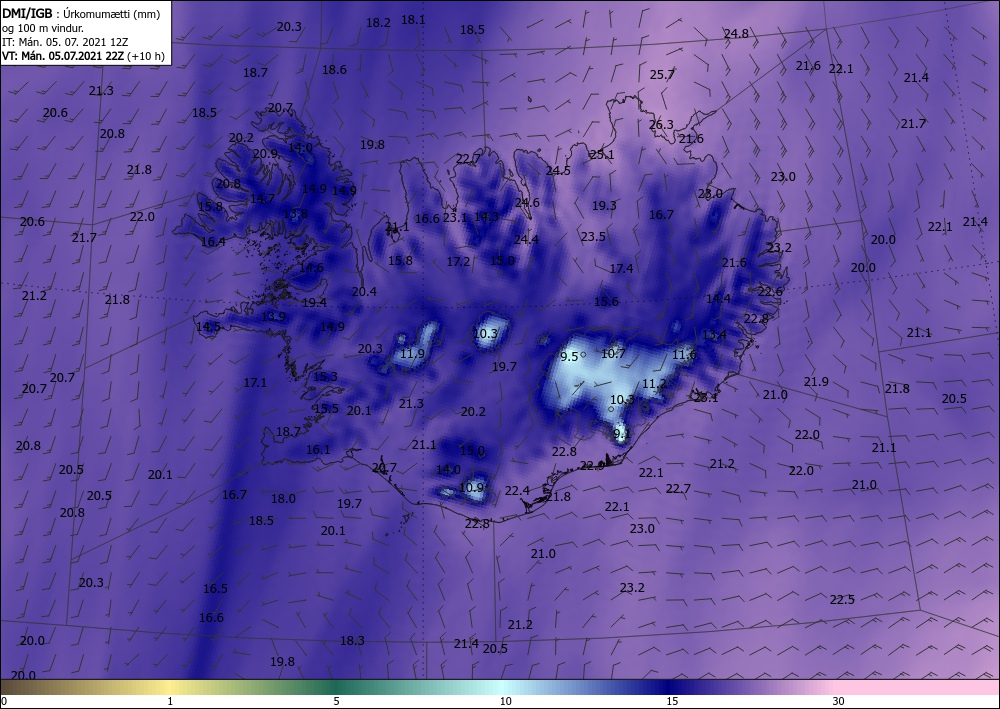This screenshot has height=709, width=1000.
Task: Select the 16.4 value on the map
Action: (213, 242)
